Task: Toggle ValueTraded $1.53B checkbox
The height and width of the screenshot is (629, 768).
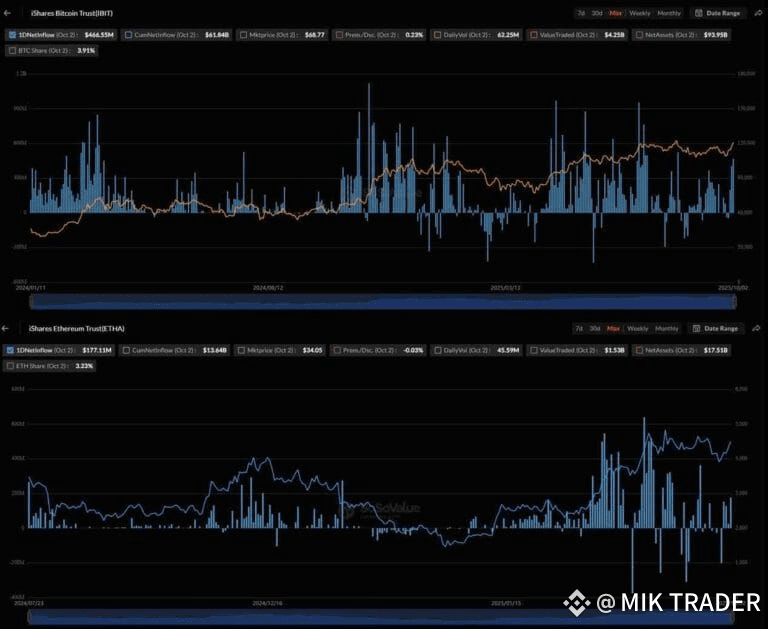Action: [x=533, y=350]
